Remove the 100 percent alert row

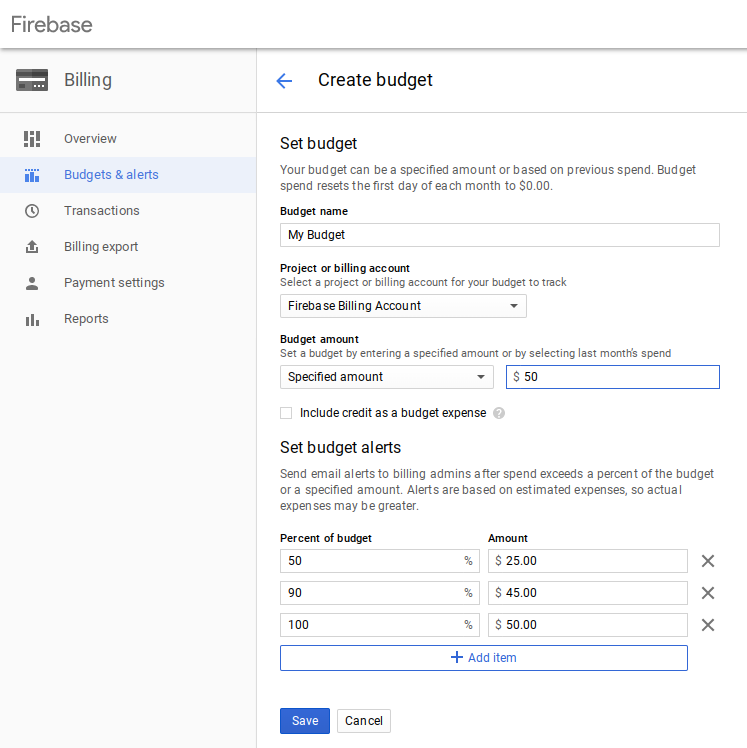point(708,625)
